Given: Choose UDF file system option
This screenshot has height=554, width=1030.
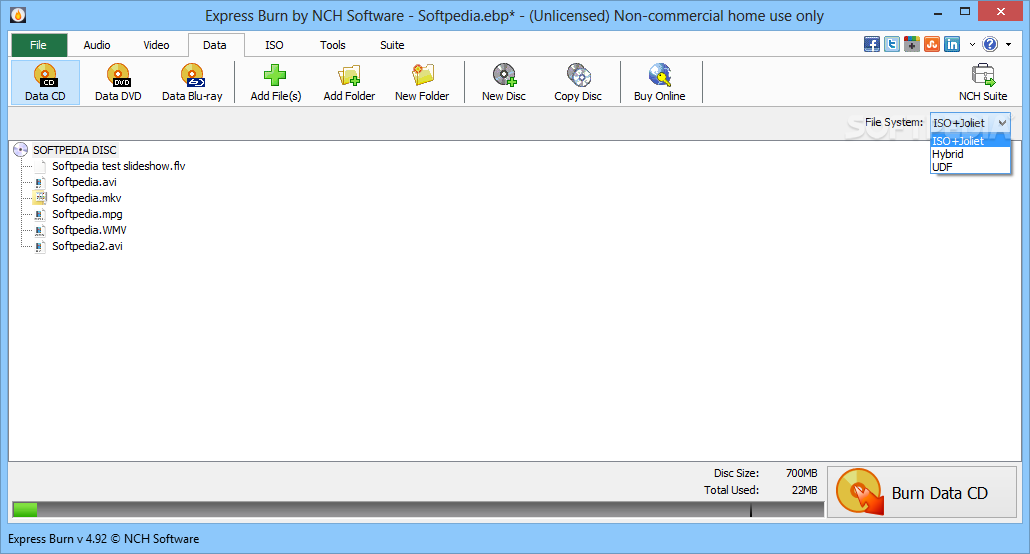Looking at the screenshot, I should (970, 167).
